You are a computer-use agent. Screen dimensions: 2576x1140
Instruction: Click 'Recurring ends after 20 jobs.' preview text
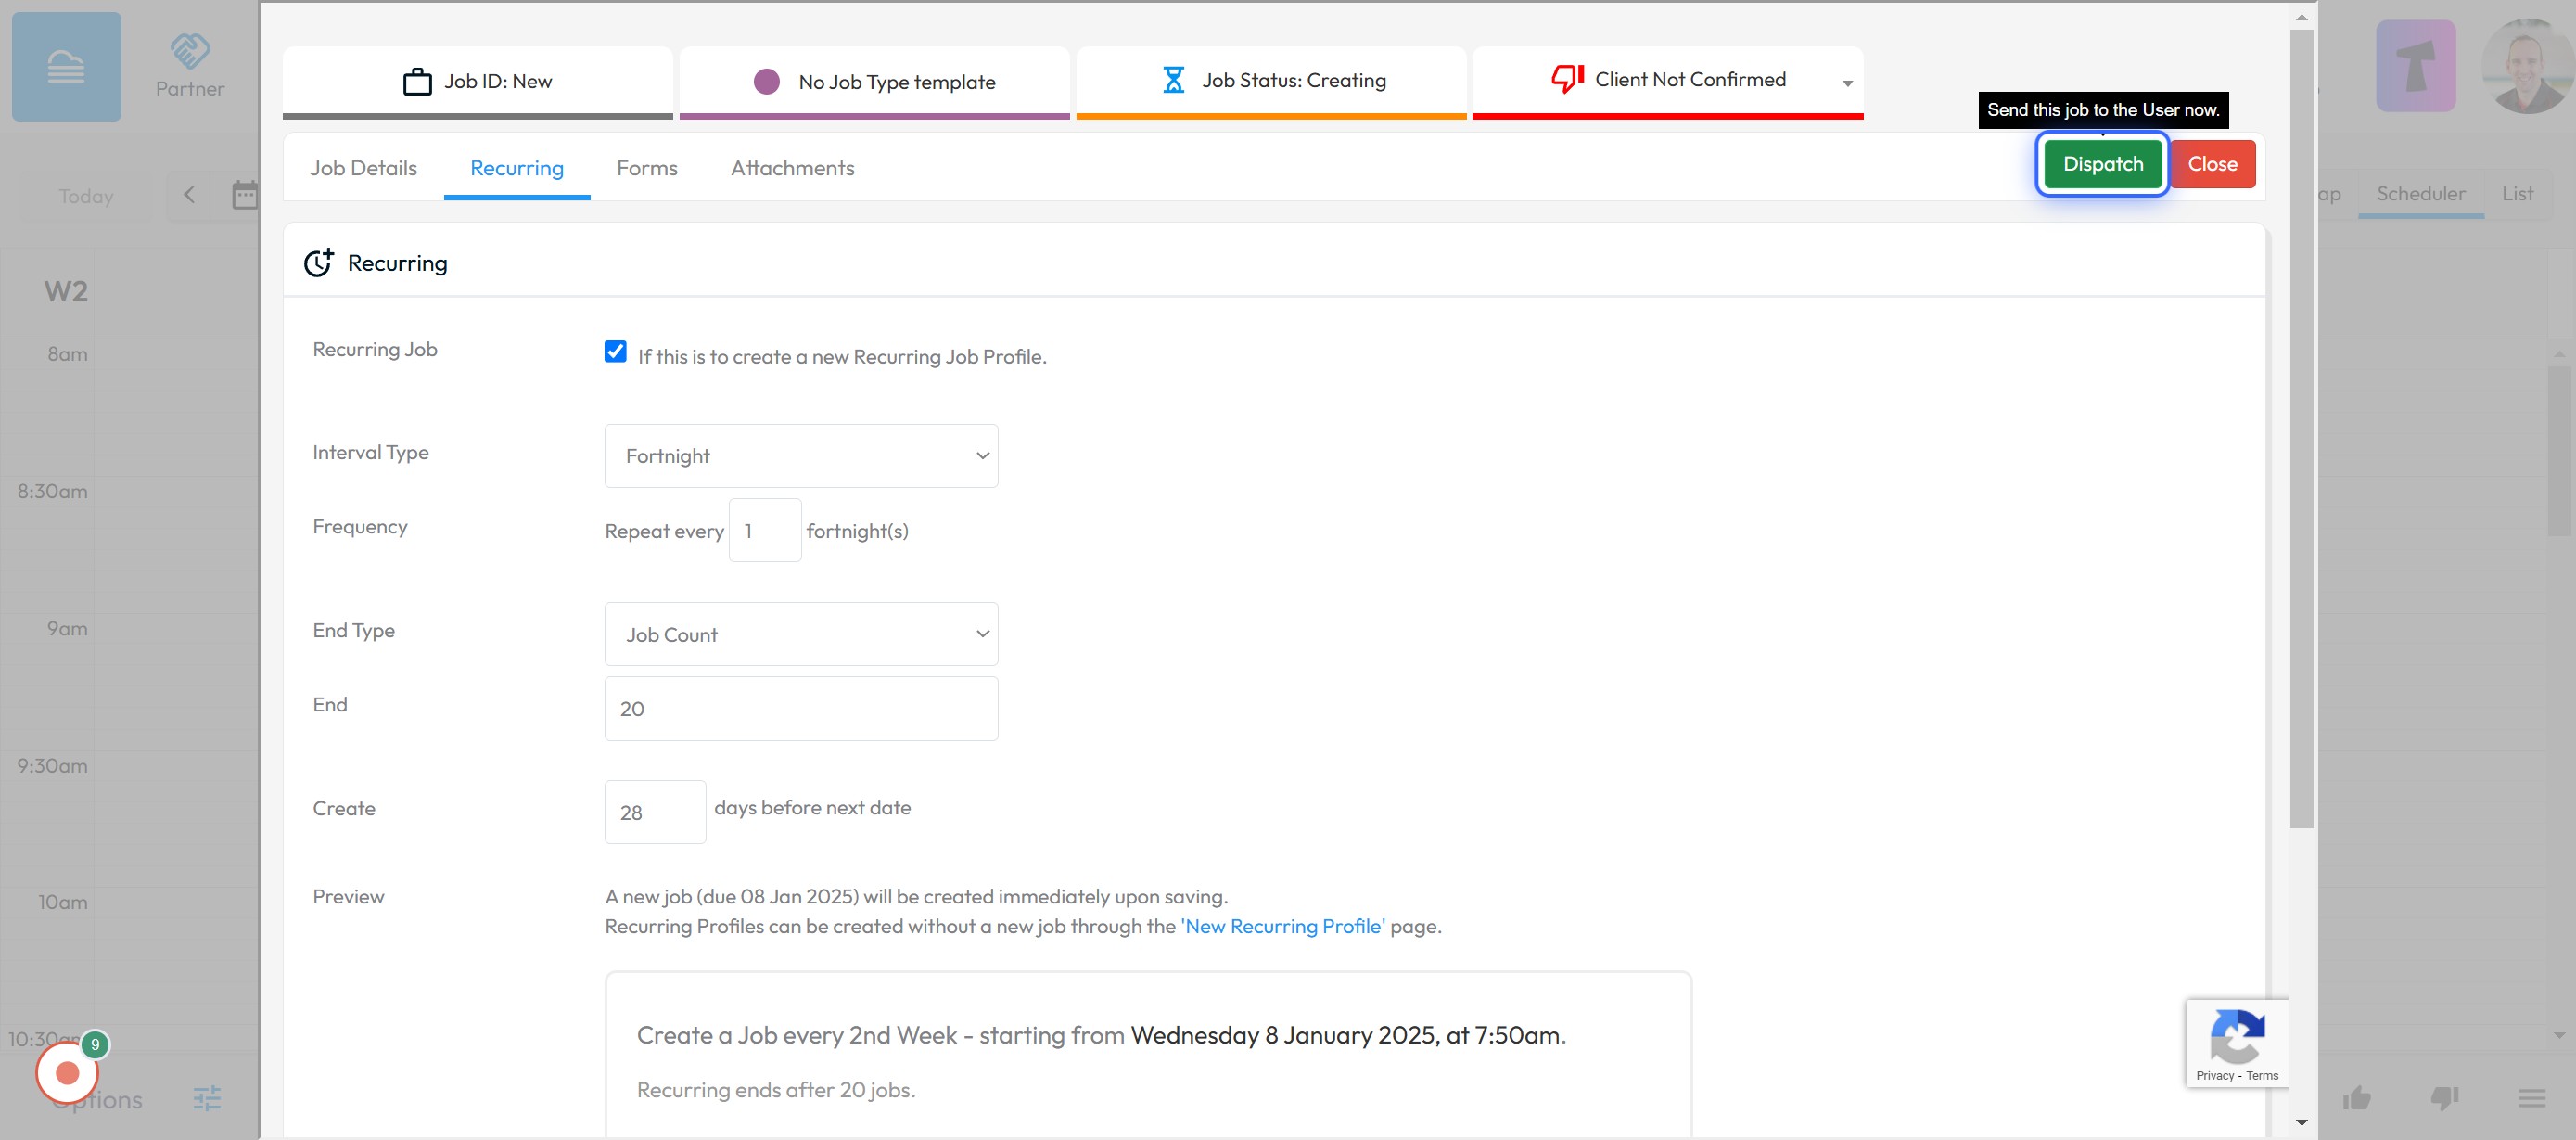coord(776,1089)
